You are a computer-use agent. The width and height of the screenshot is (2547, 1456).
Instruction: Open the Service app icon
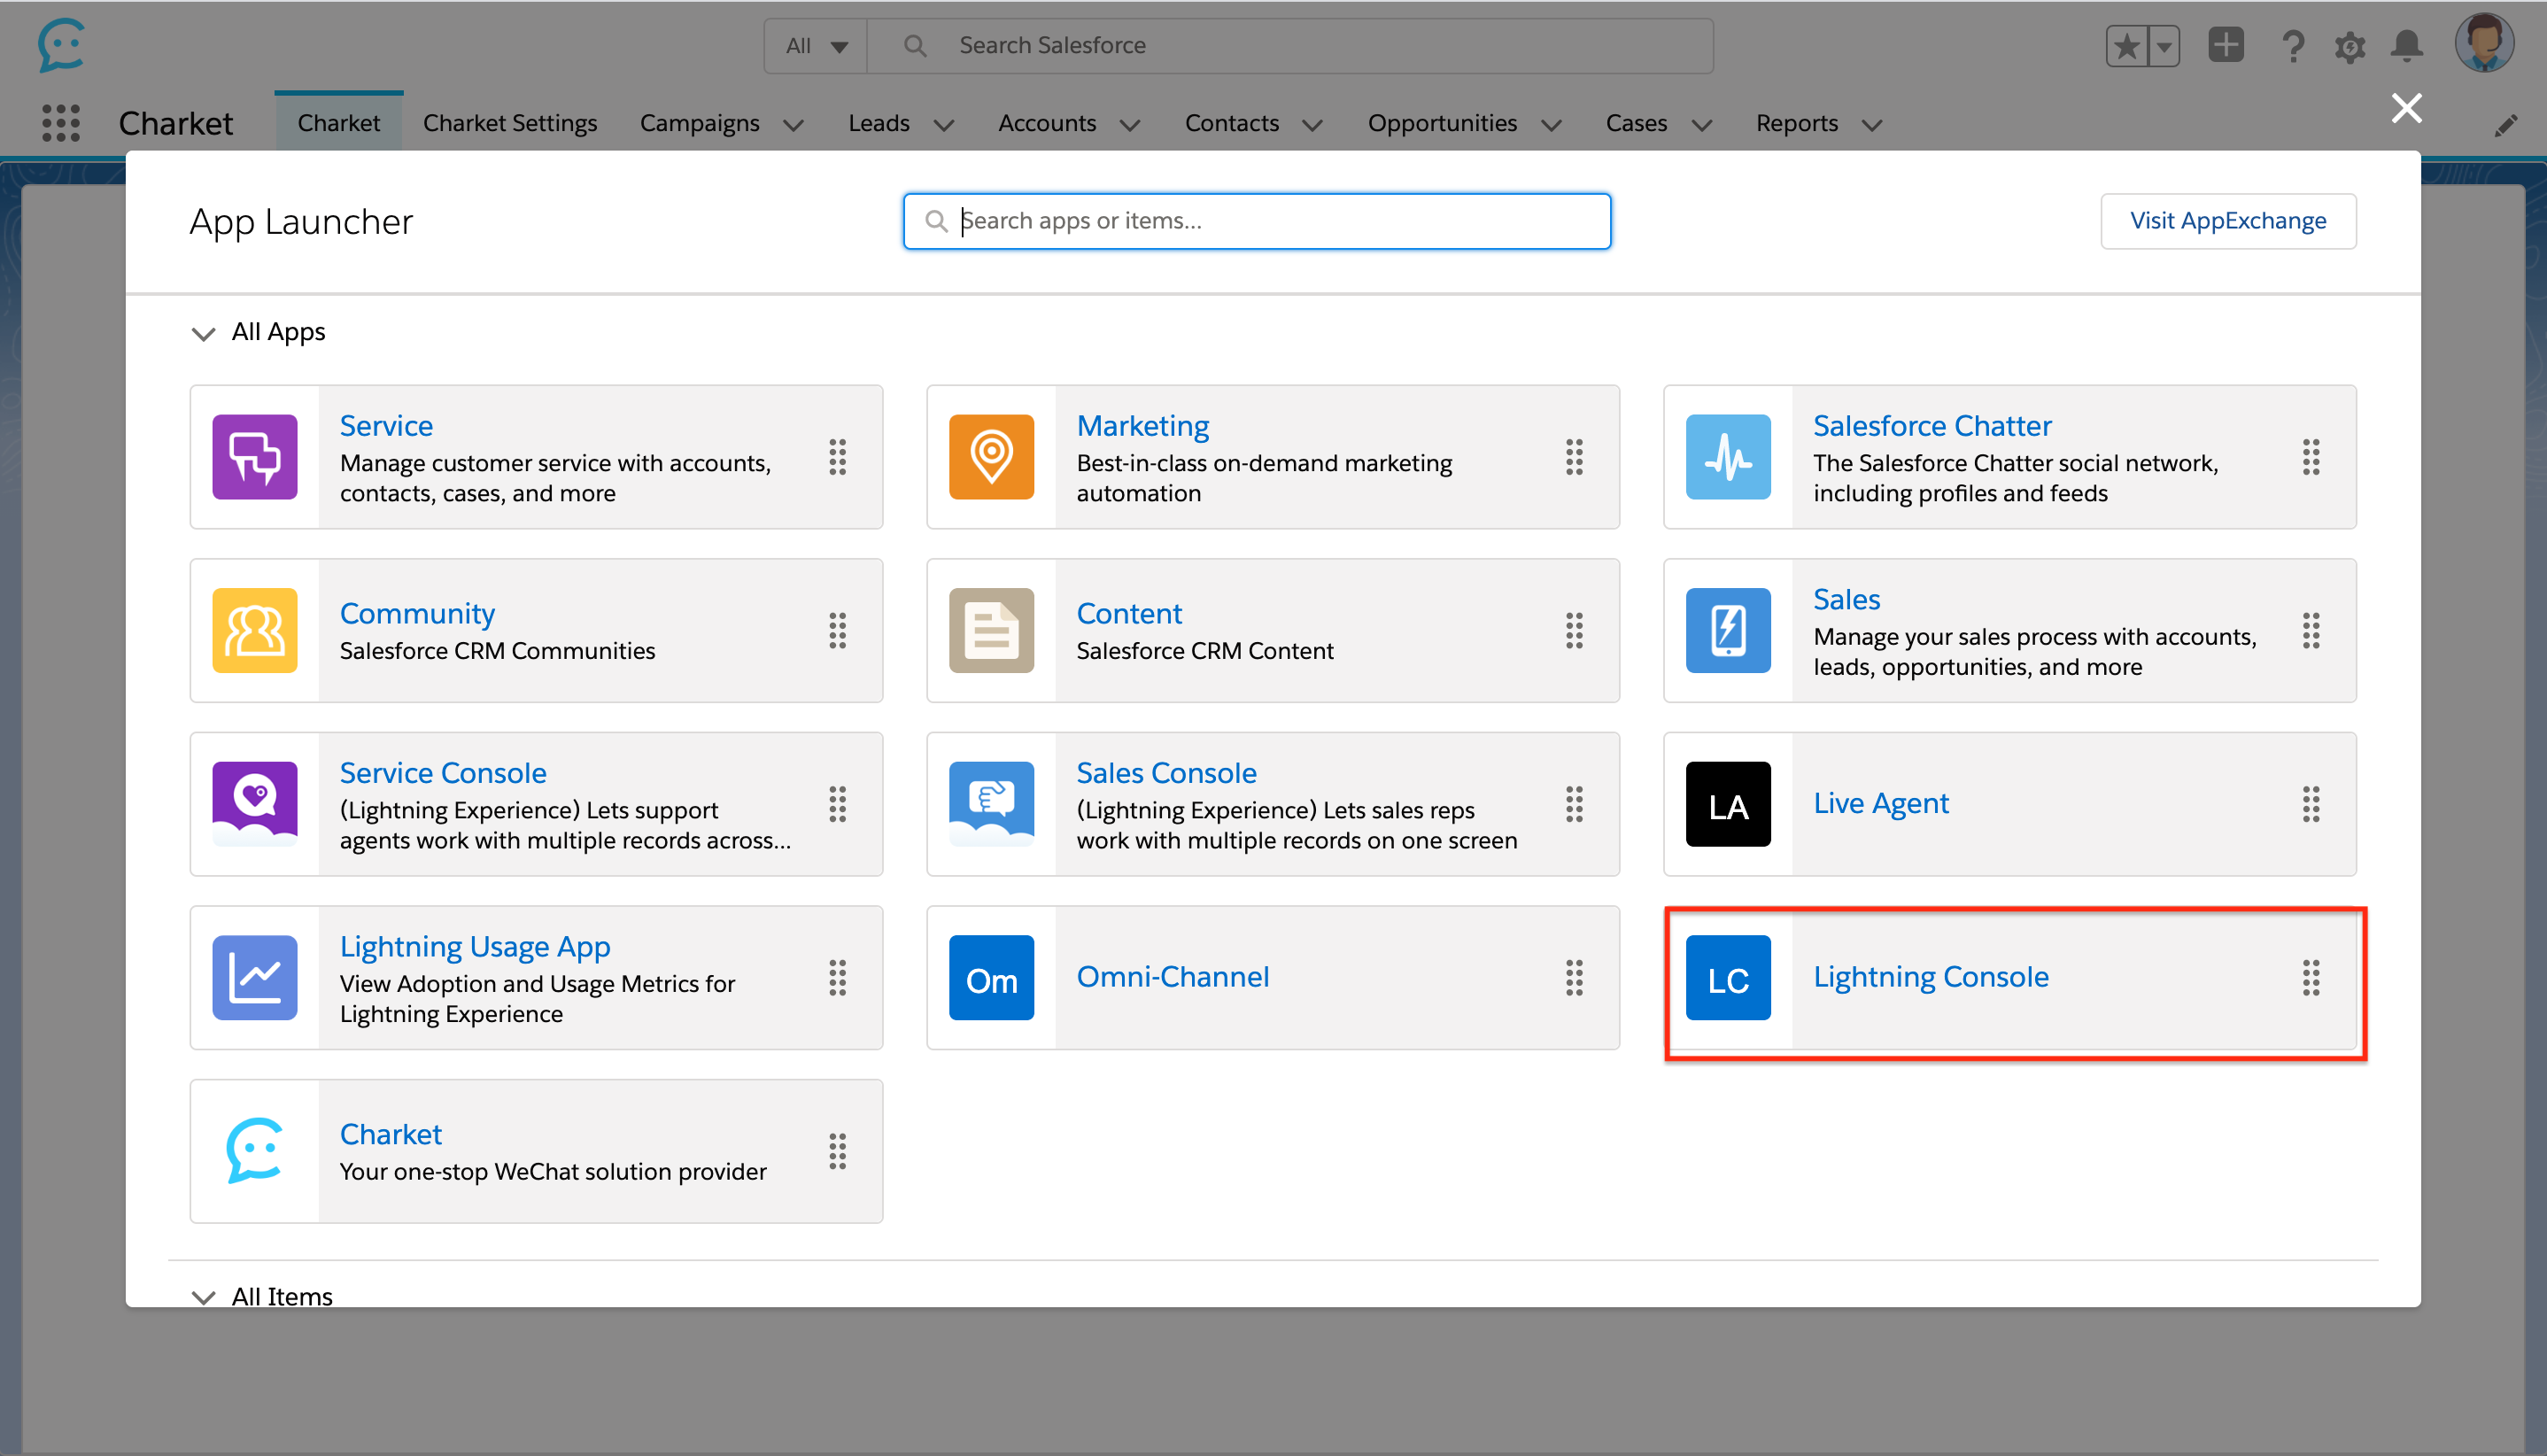click(x=254, y=457)
